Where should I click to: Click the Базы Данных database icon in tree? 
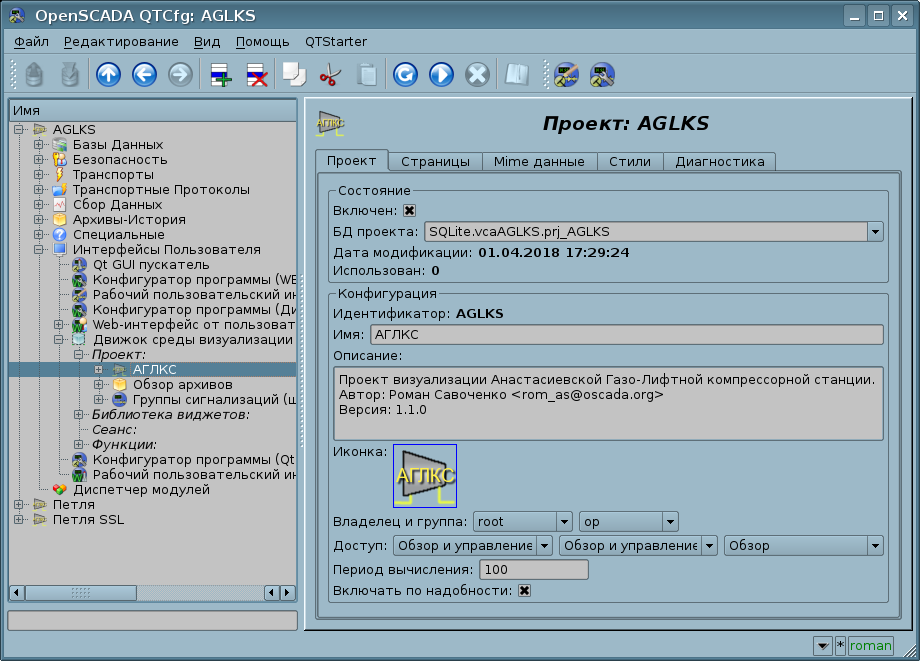click(59, 145)
